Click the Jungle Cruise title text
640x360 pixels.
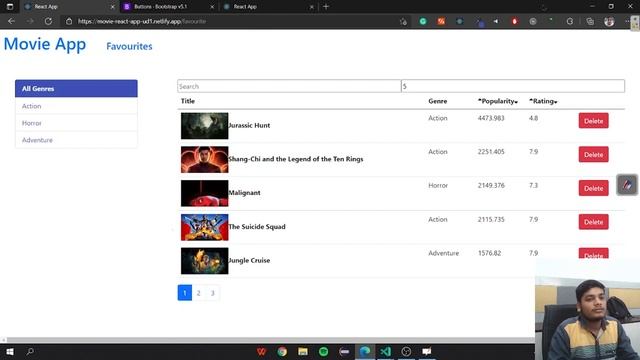249,260
